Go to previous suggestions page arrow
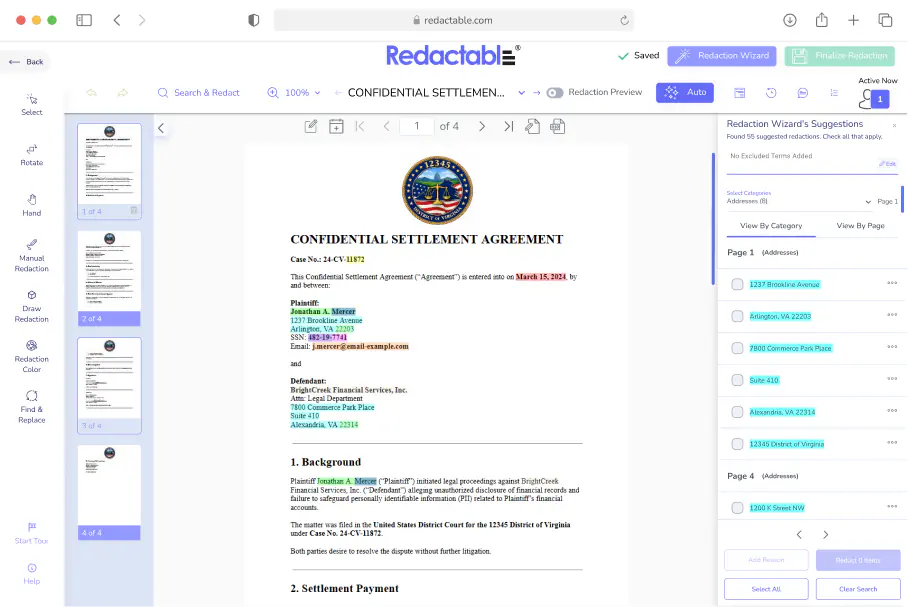This screenshot has height=607, width=908. [799, 535]
